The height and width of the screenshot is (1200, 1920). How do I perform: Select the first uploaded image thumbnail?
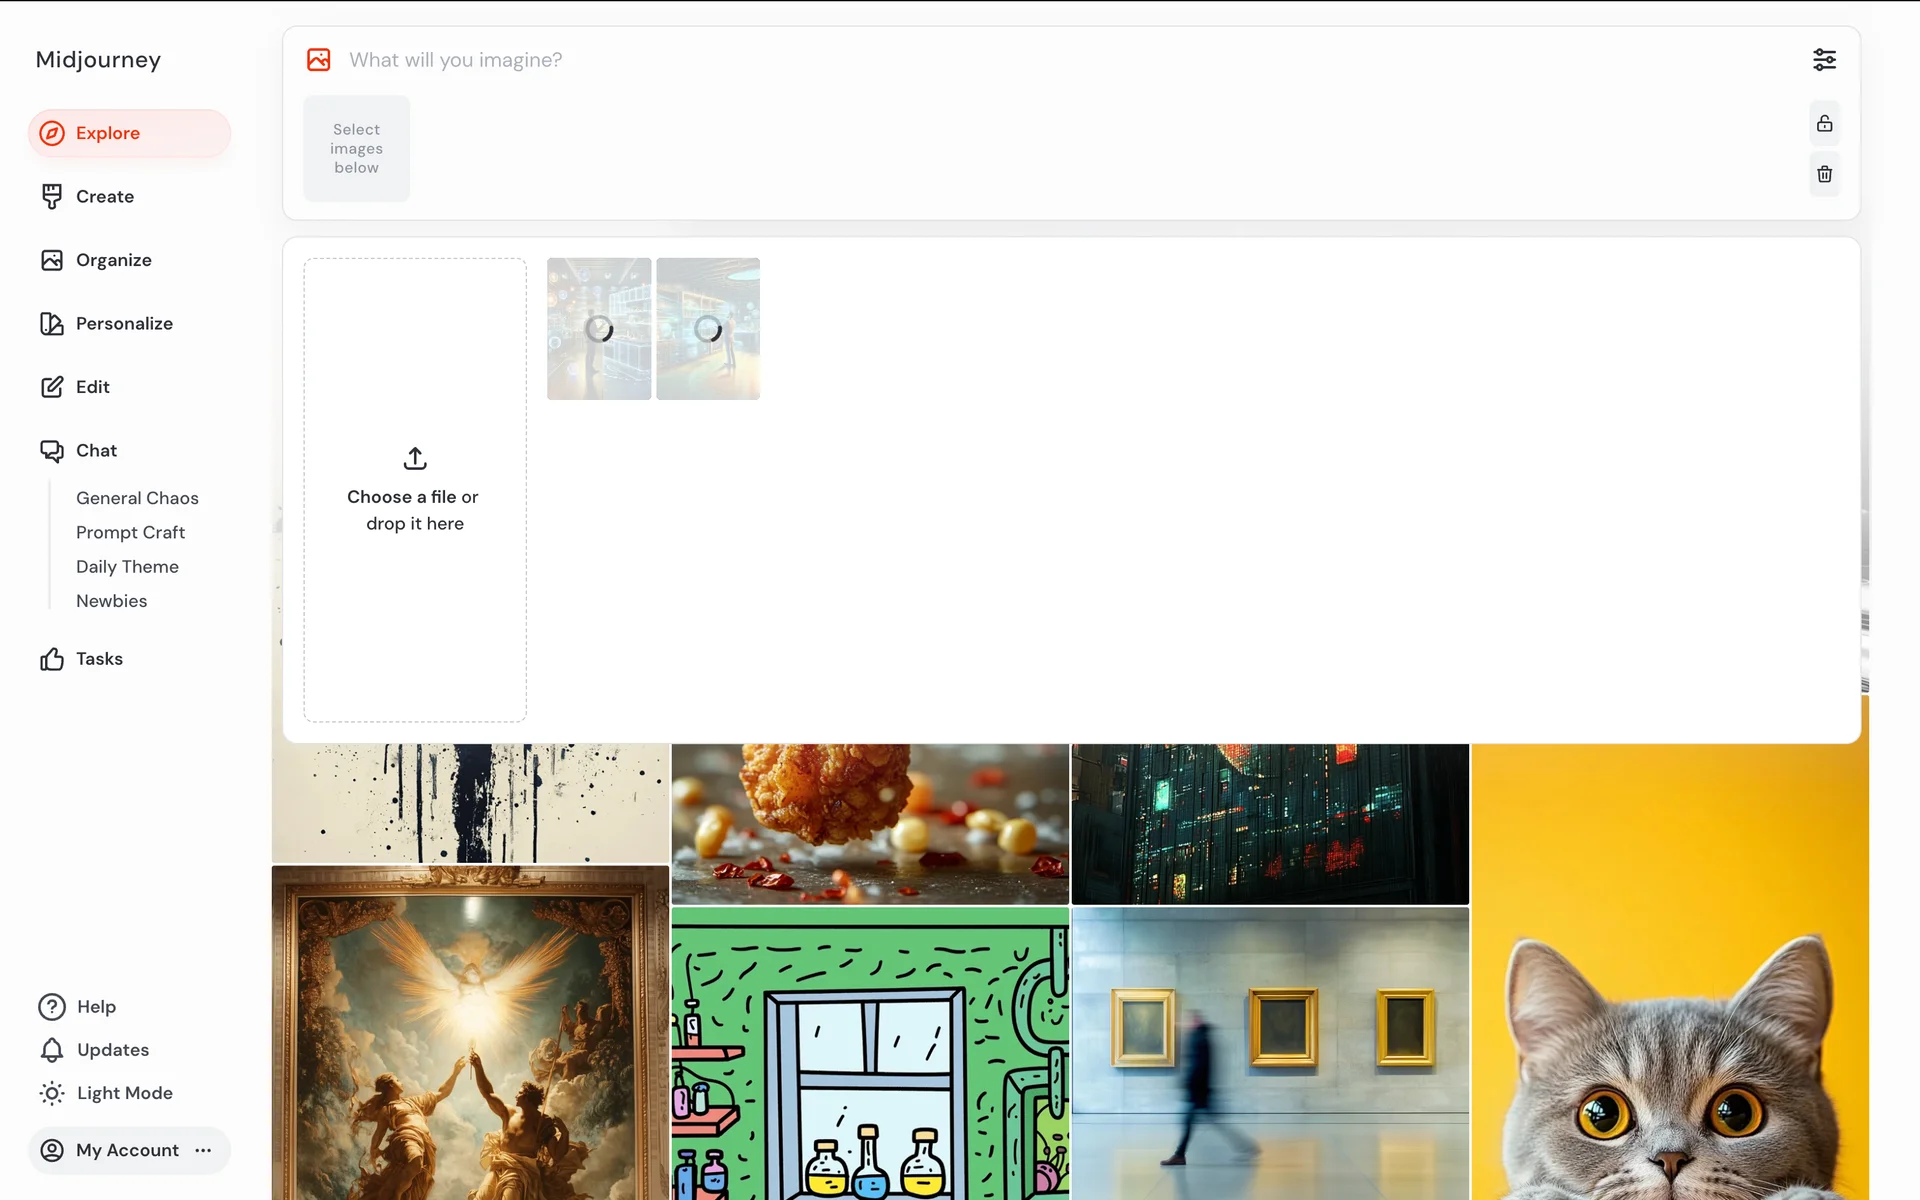coord(599,329)
